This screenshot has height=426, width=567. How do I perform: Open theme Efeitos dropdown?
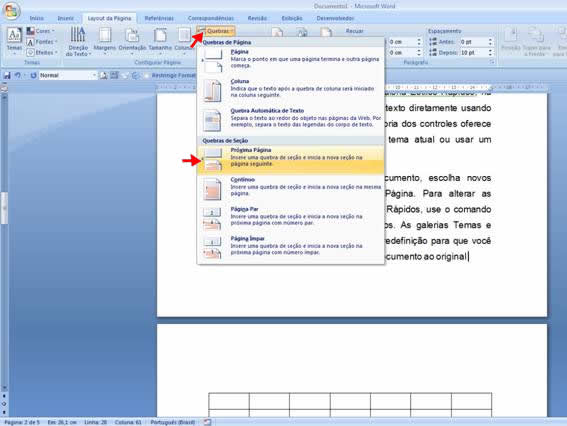42,52
